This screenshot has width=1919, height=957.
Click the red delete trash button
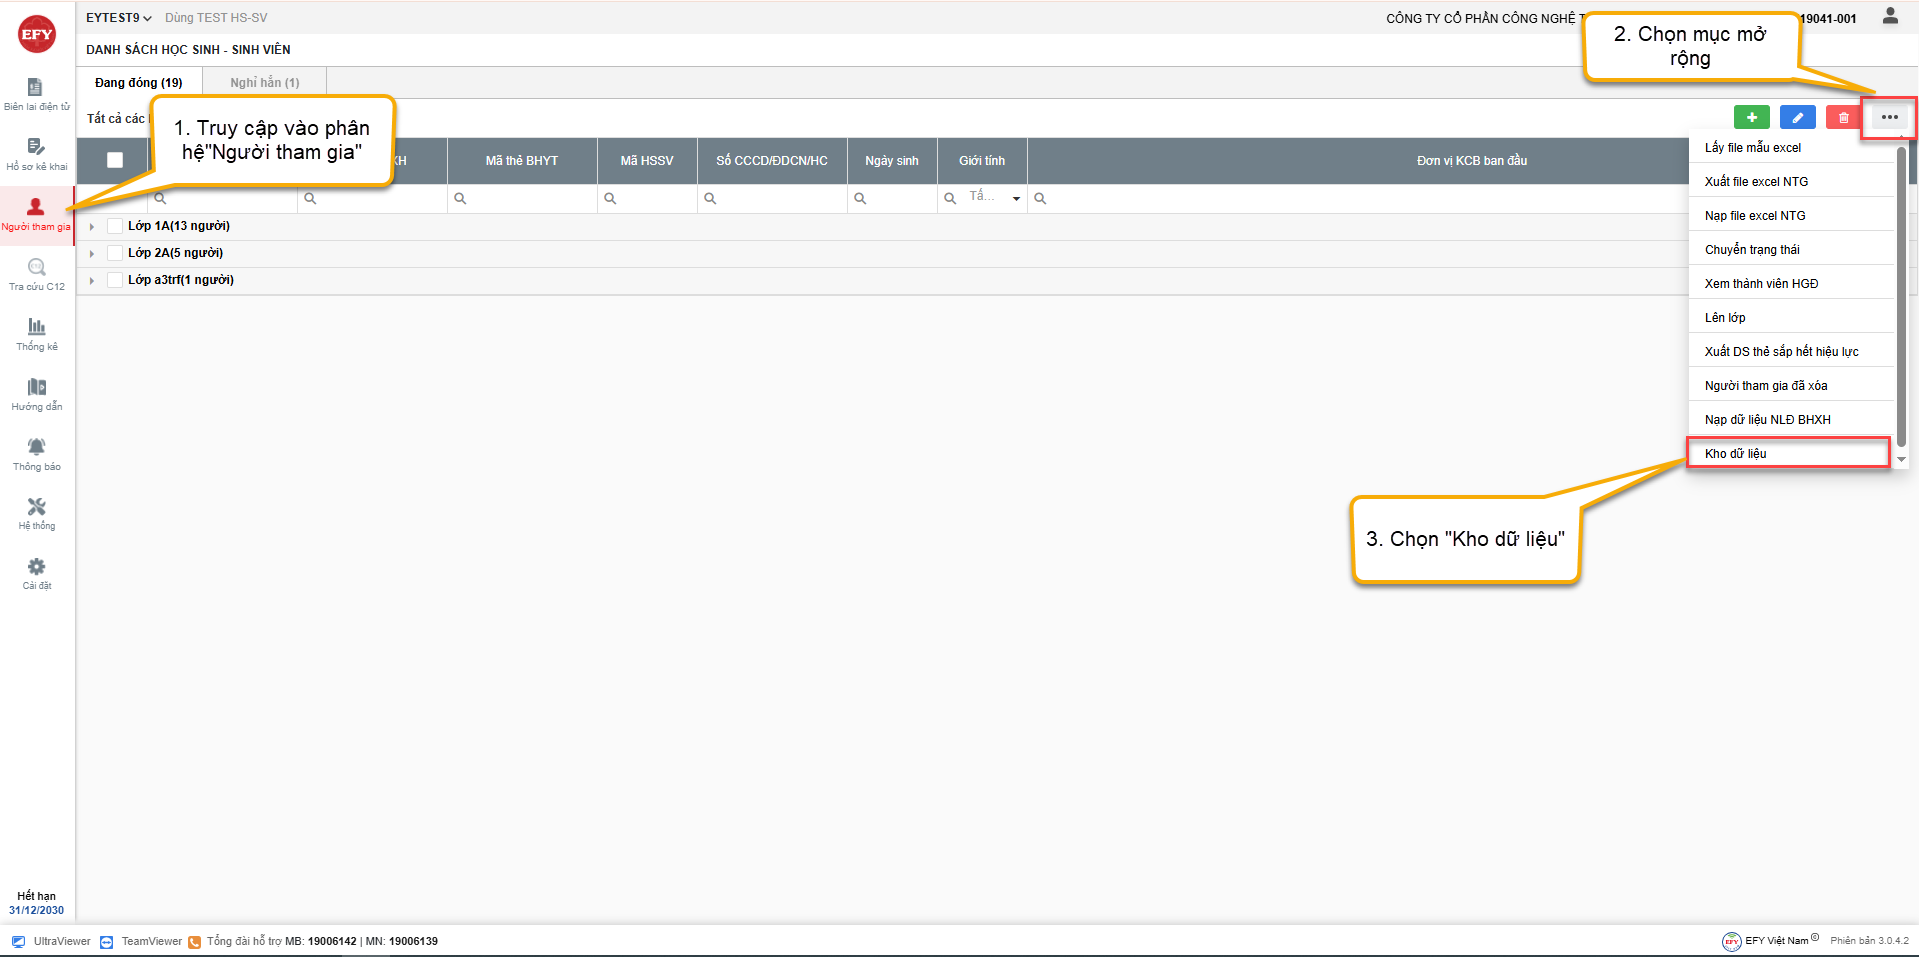[x=1843, y=118]
